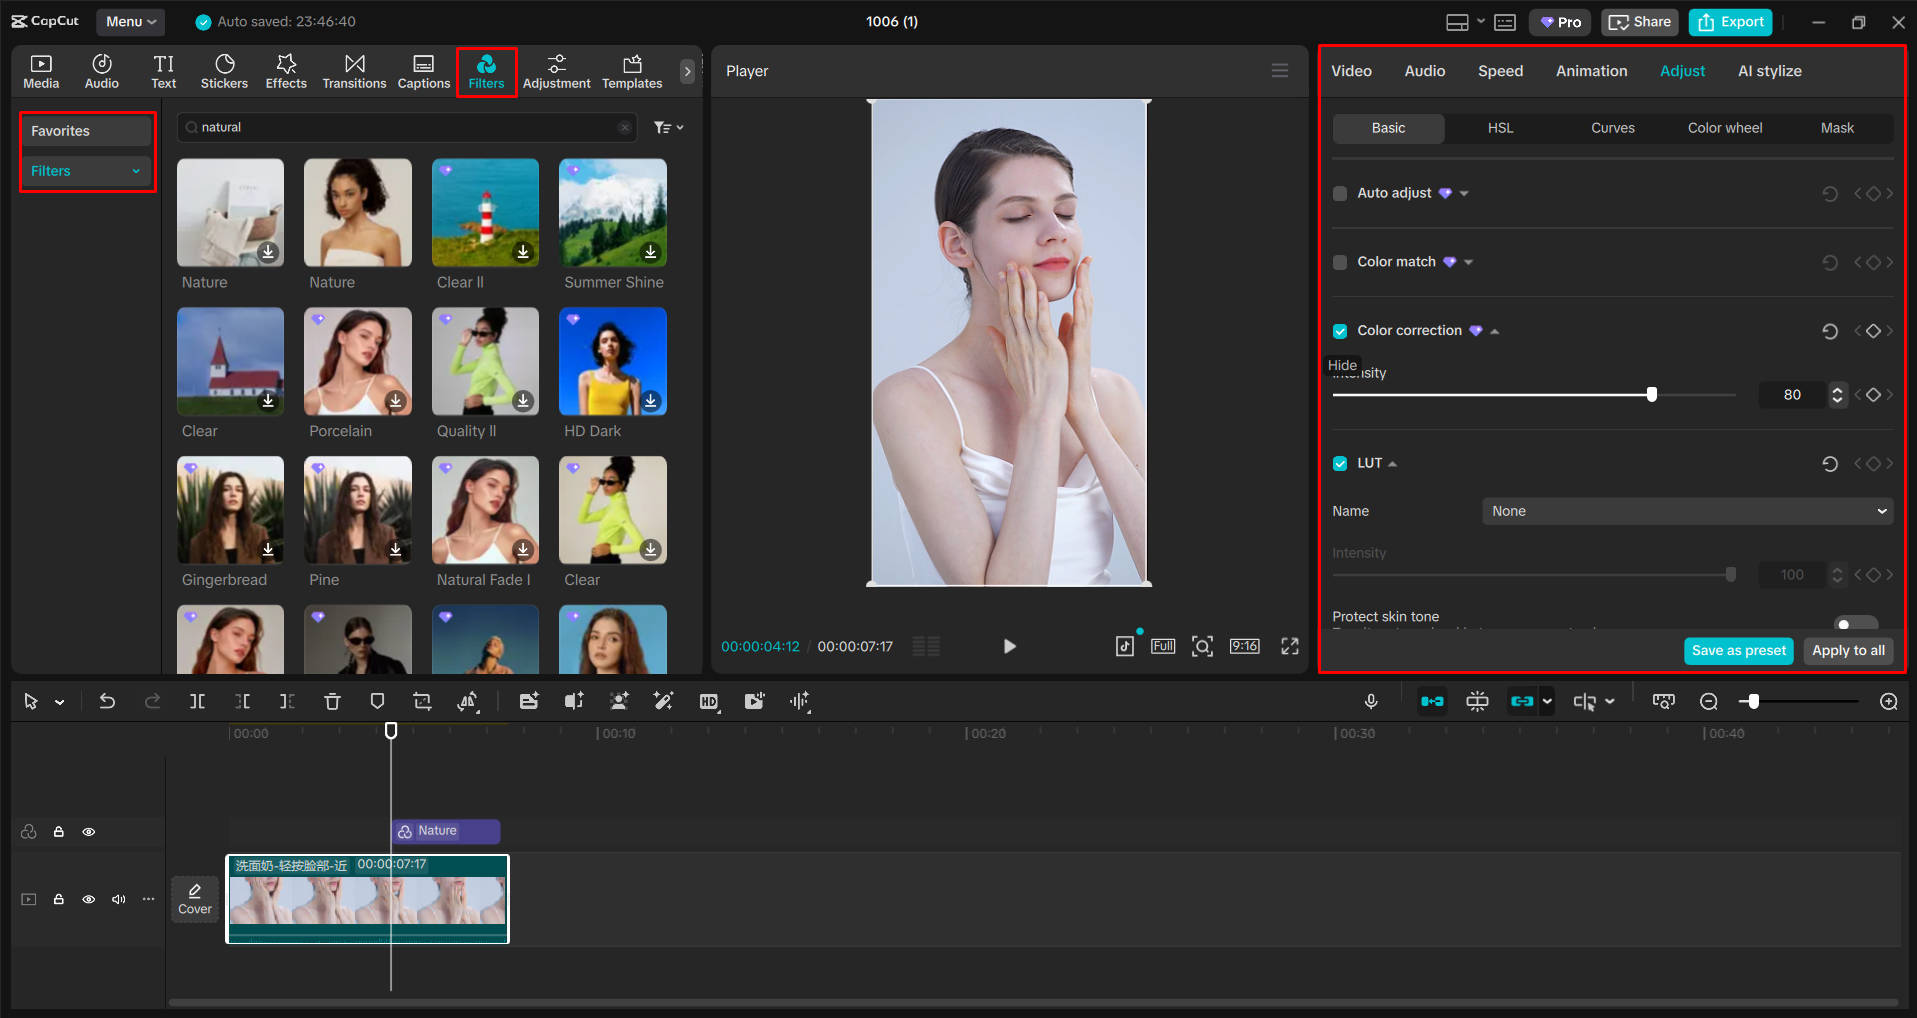Open the Transitions panel
The height and width of the screenshot is (1018, 1917).
tap(354, 70)
